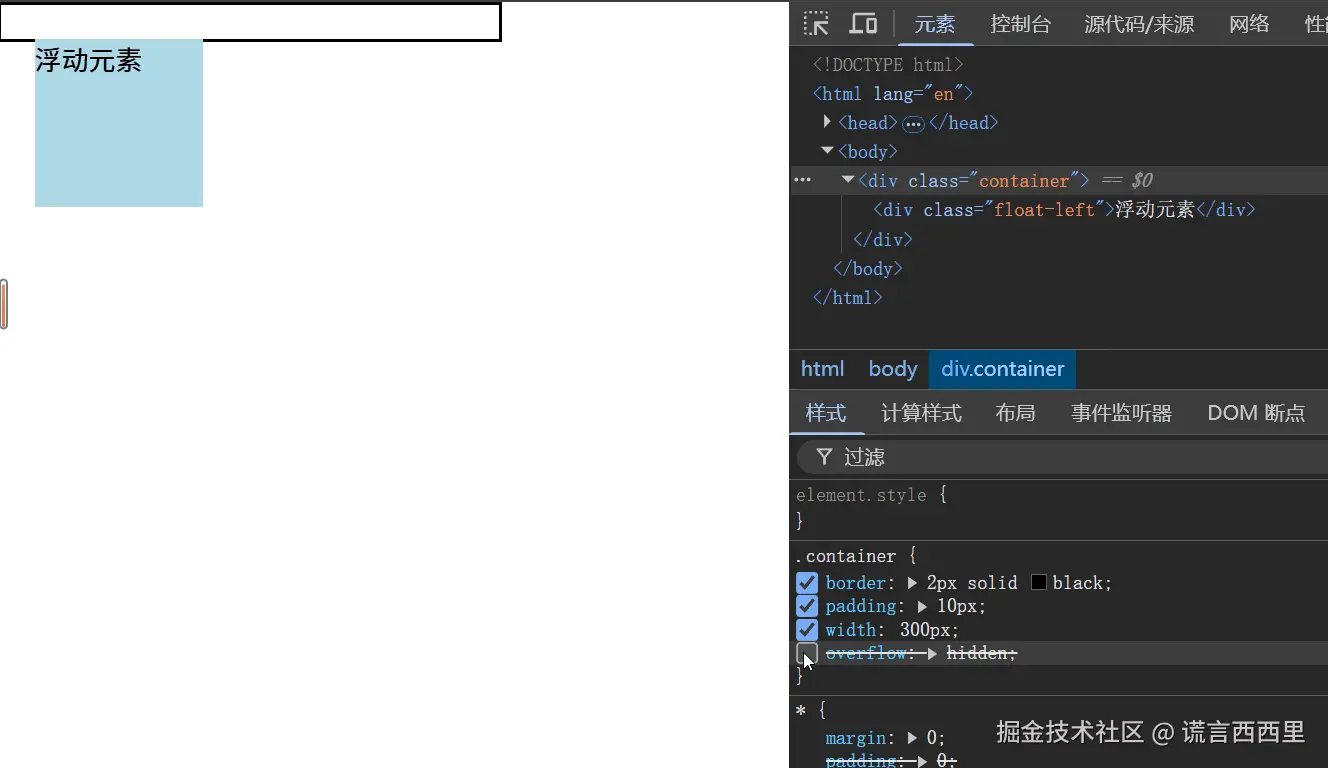Toggle the device toolbar icon
1328x768 pixels.
tap(863, 24)
